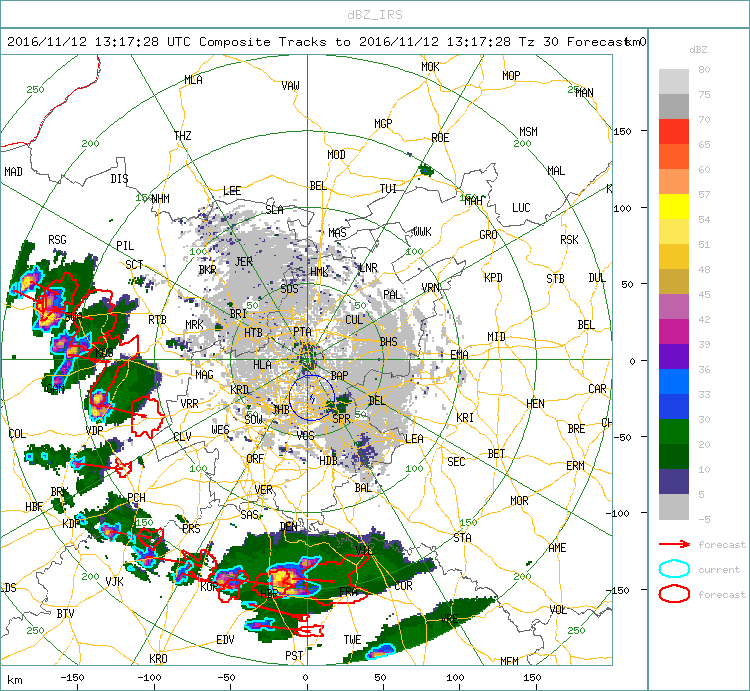
Task: Click the 80 value in dBZ legend
Action: coord(704,69)
